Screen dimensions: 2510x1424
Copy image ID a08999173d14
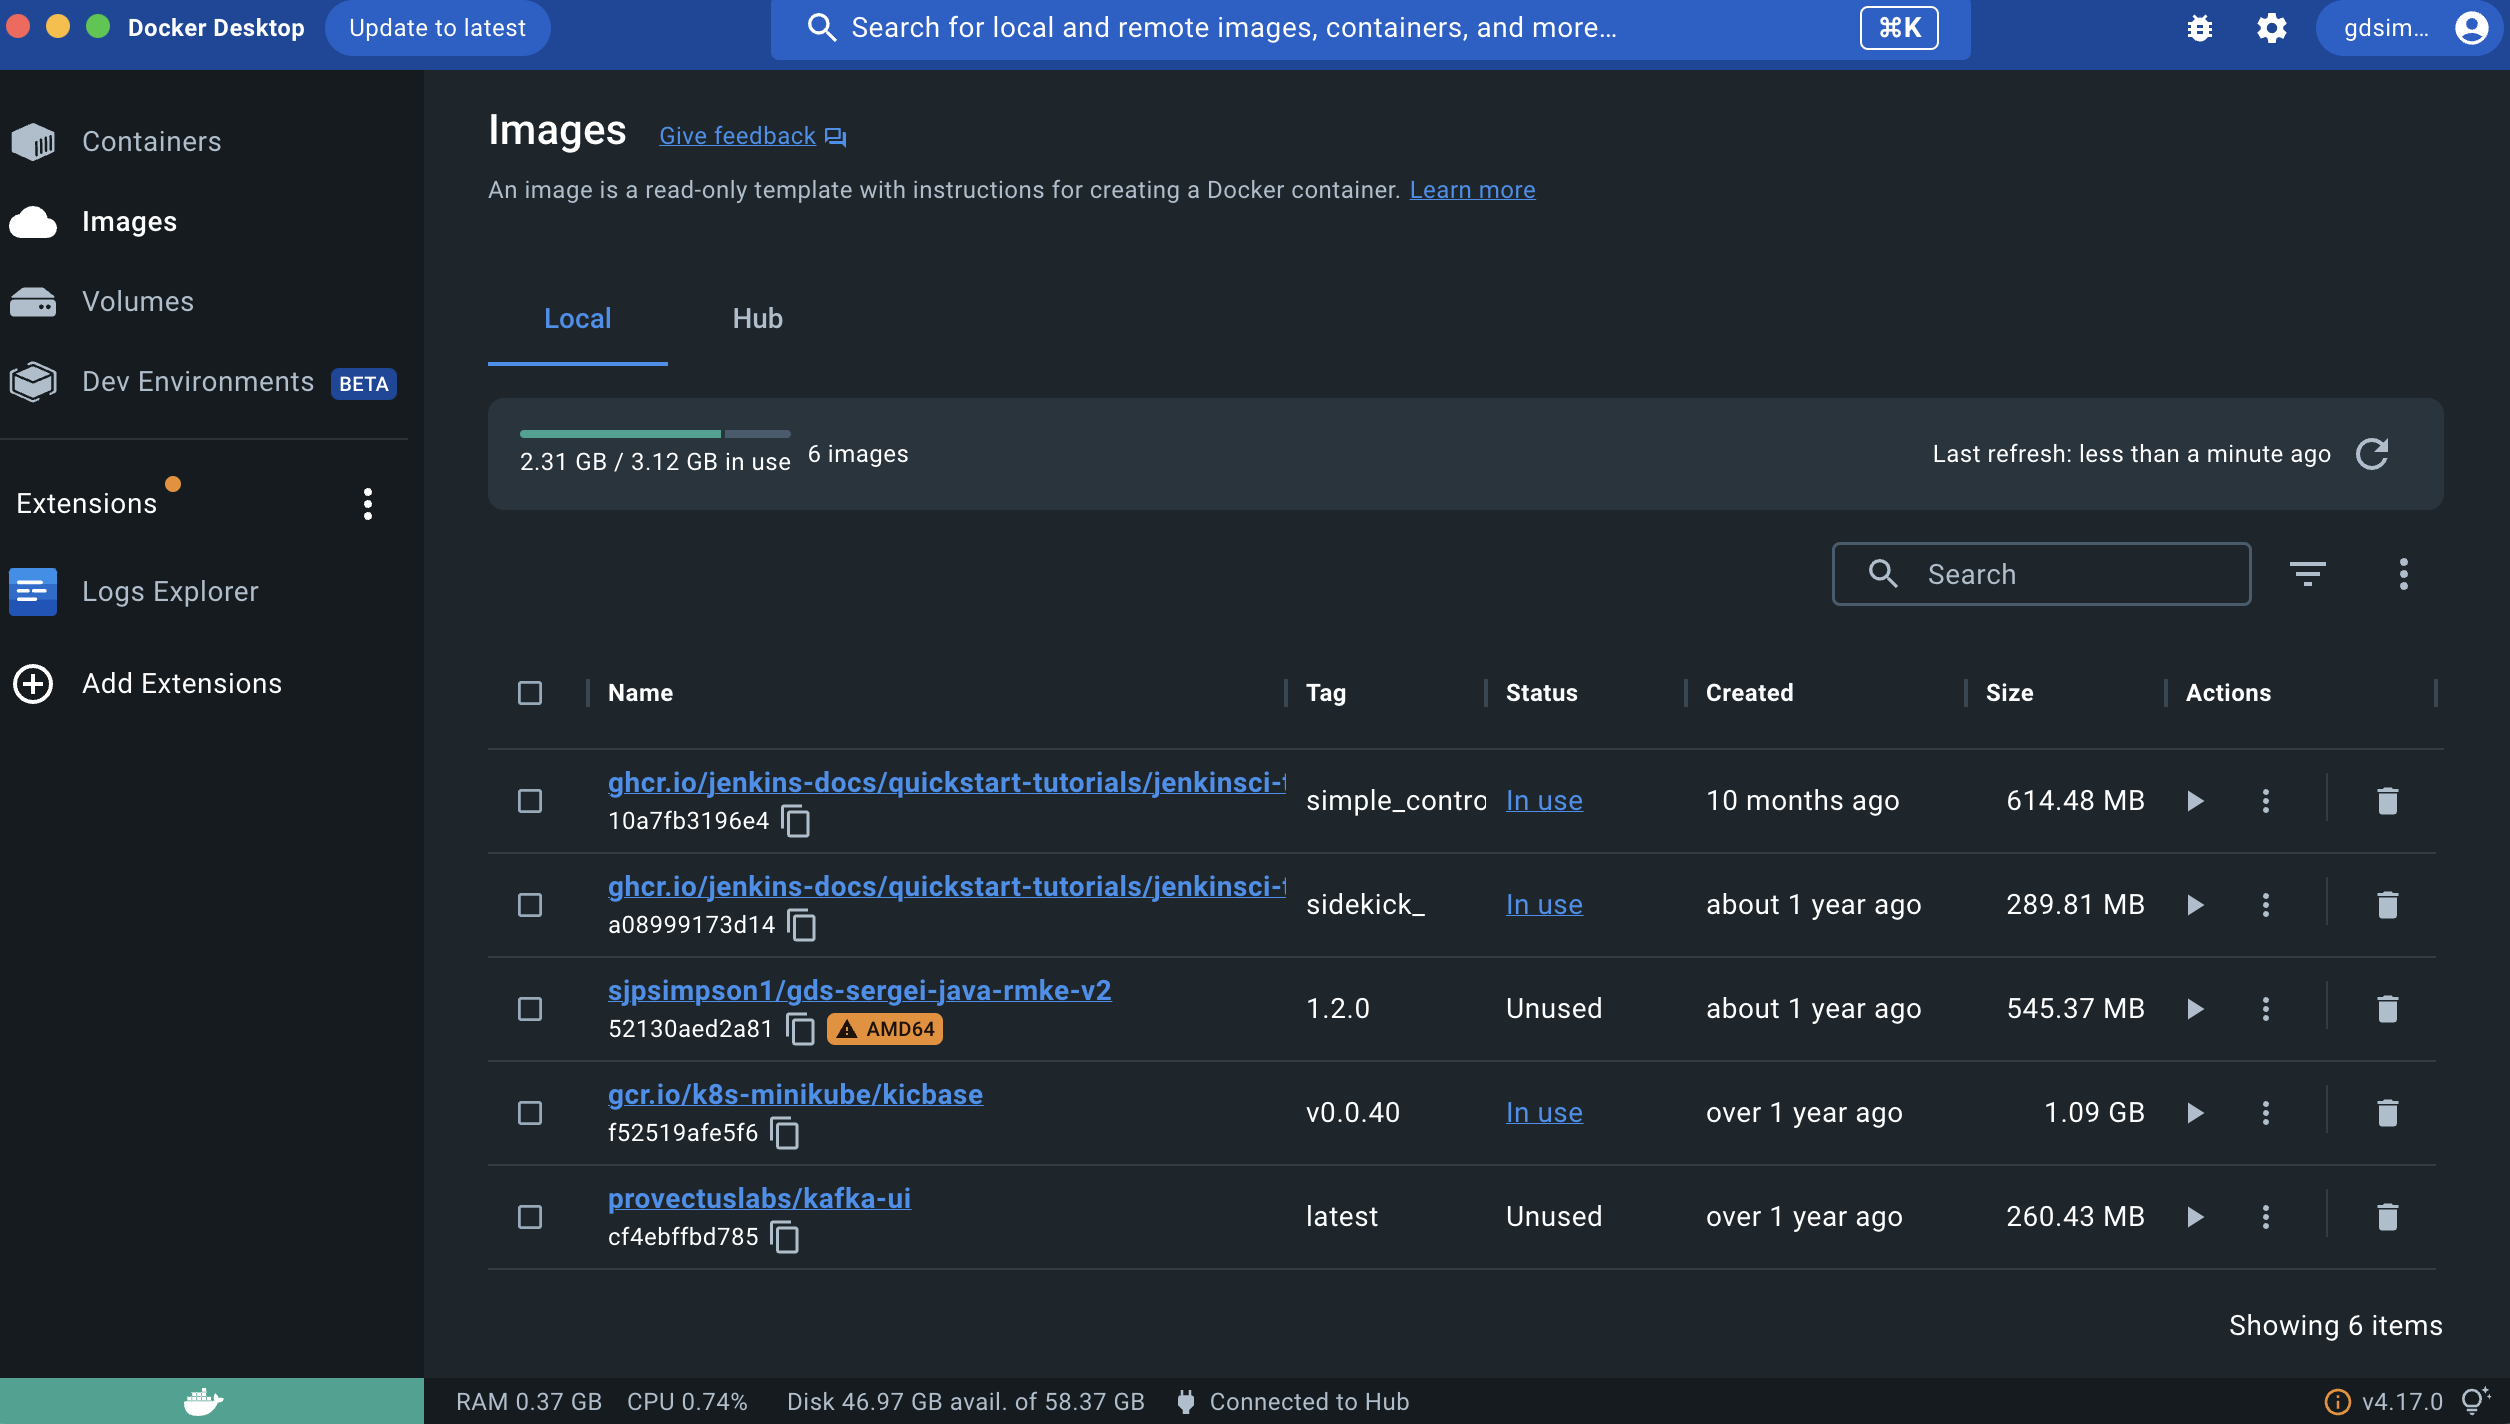[x=802, y=925]
